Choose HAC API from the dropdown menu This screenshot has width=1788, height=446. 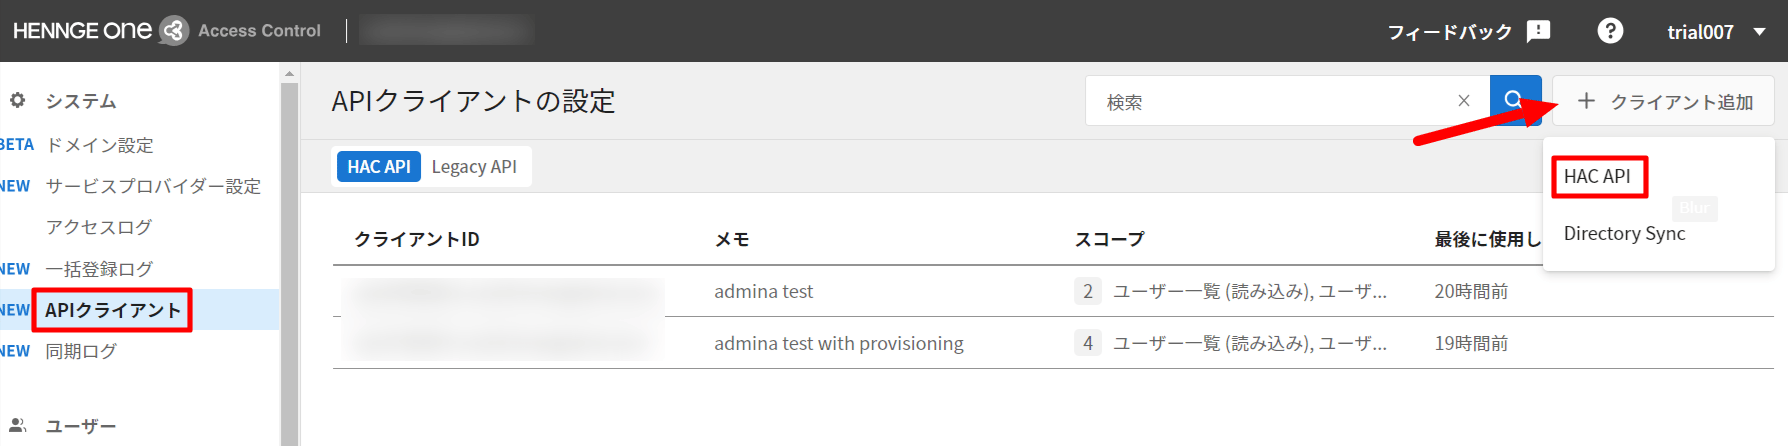(1597, 176)
